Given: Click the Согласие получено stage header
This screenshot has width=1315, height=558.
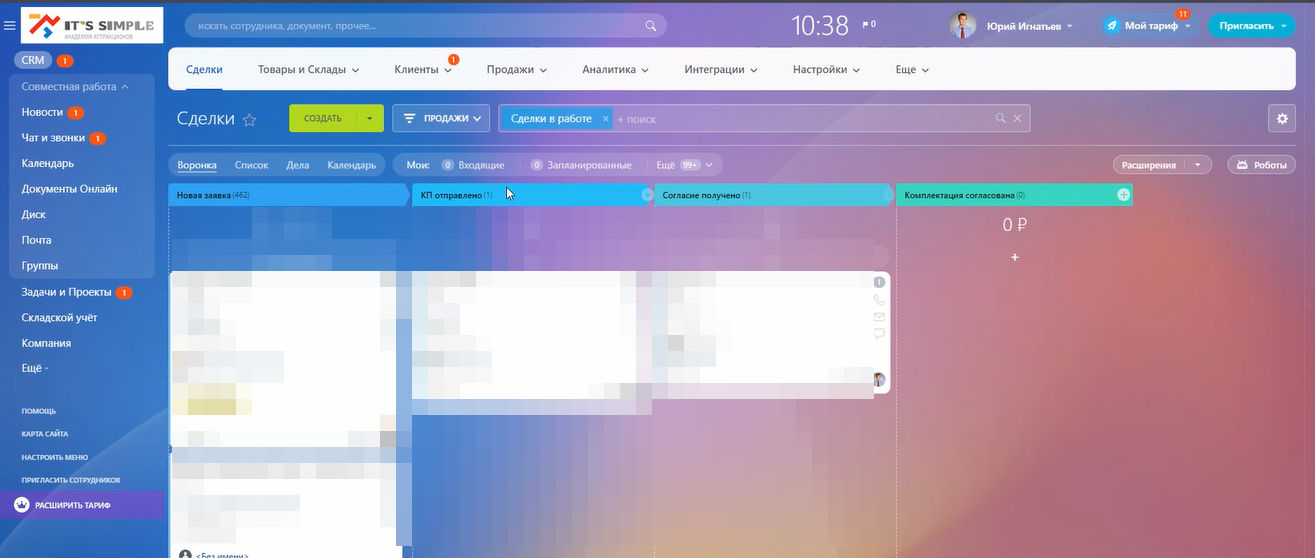Looking at the screenshot, I should (x=773, y=195).
